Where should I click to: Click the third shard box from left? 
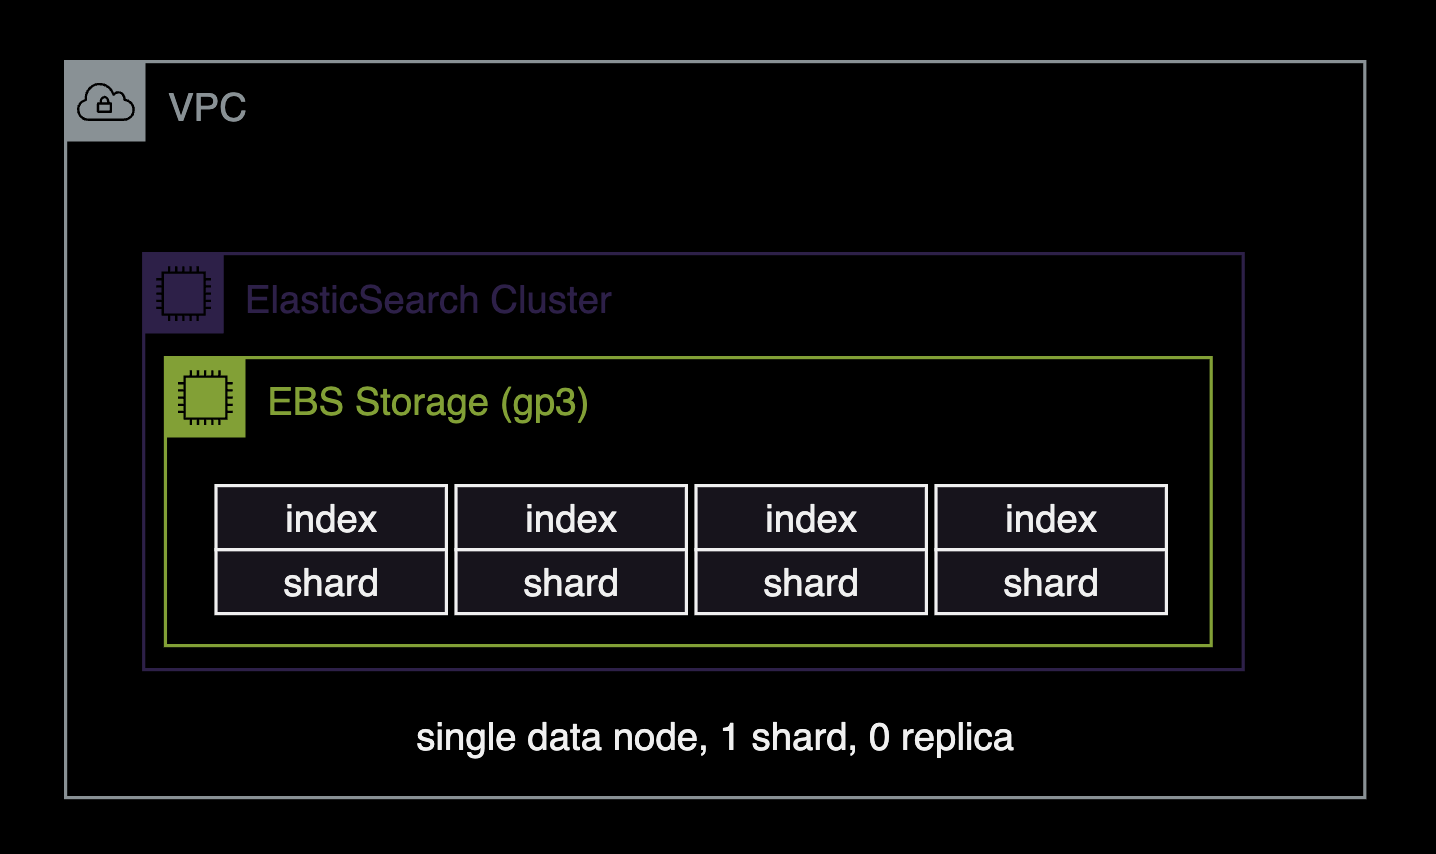[811, 583]
